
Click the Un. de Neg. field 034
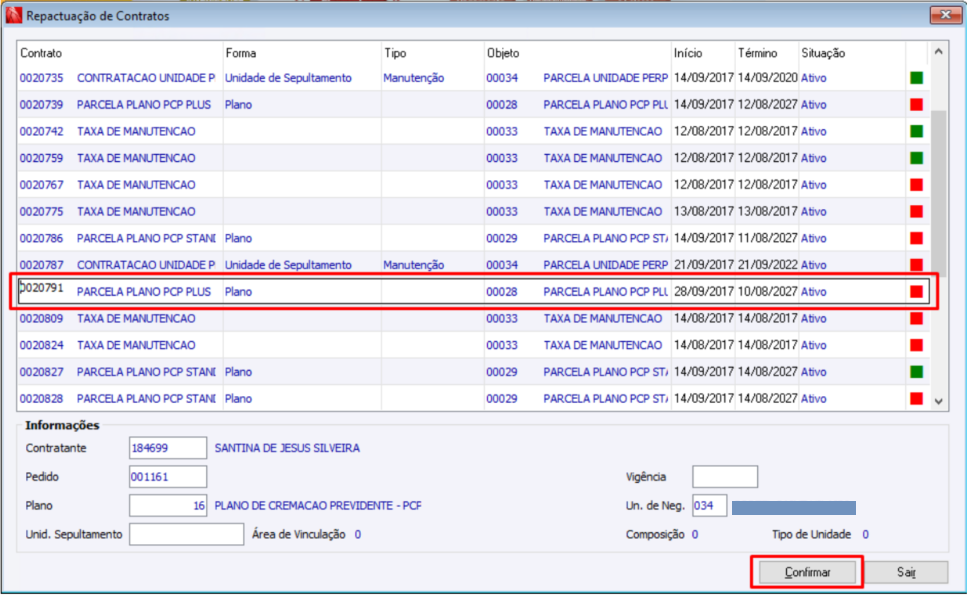[x=709, y=505]
